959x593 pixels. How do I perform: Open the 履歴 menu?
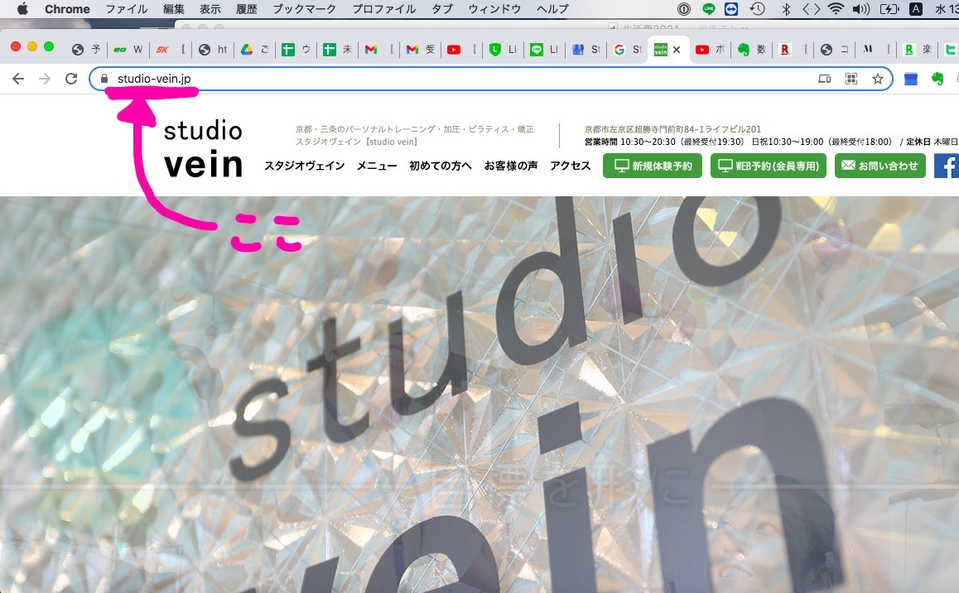(246, 9)
